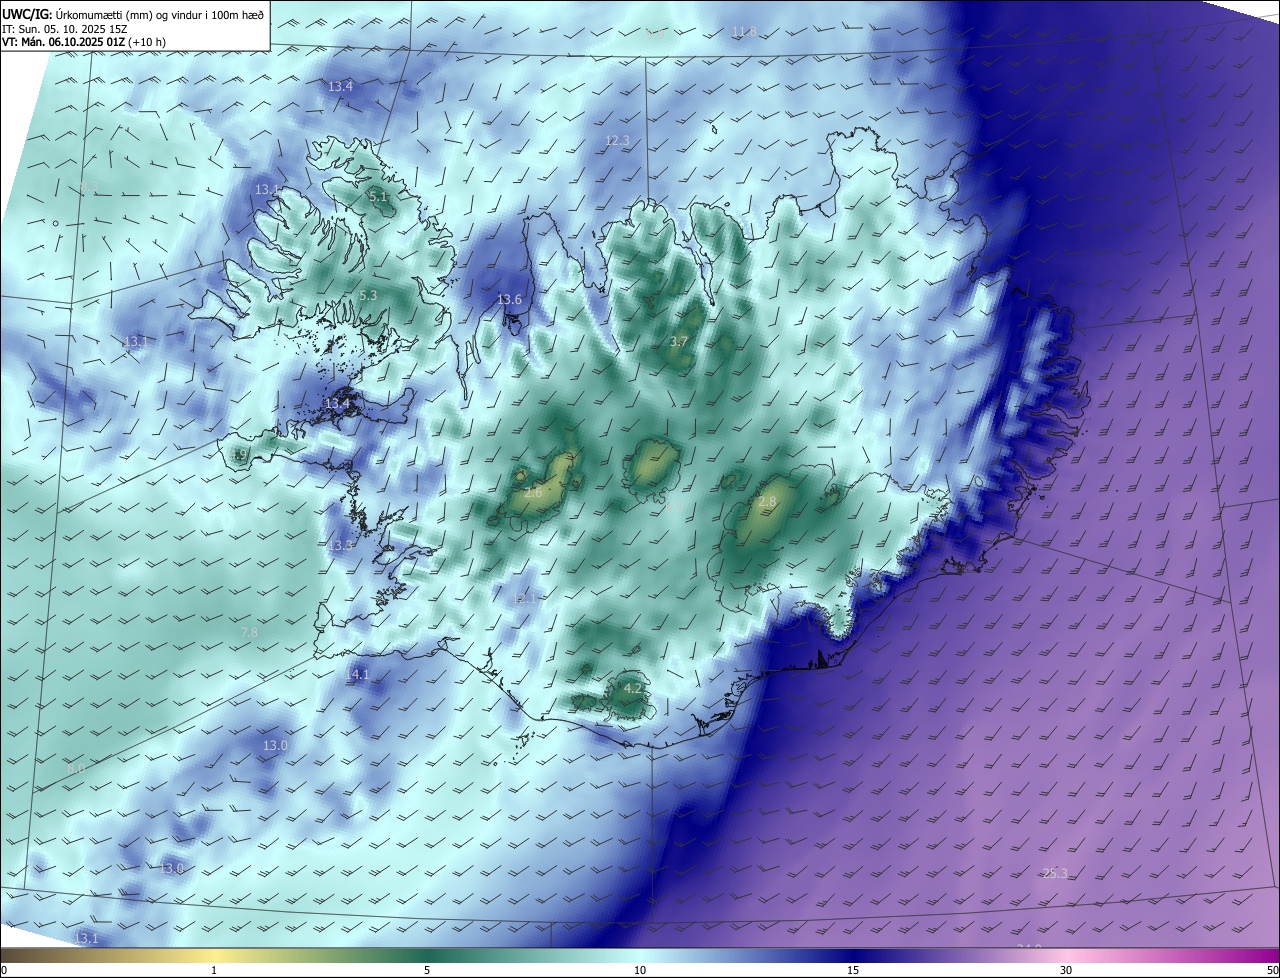Click the 4.2 value on the southern glacier
1280x978 pixels.
[633, 689]
